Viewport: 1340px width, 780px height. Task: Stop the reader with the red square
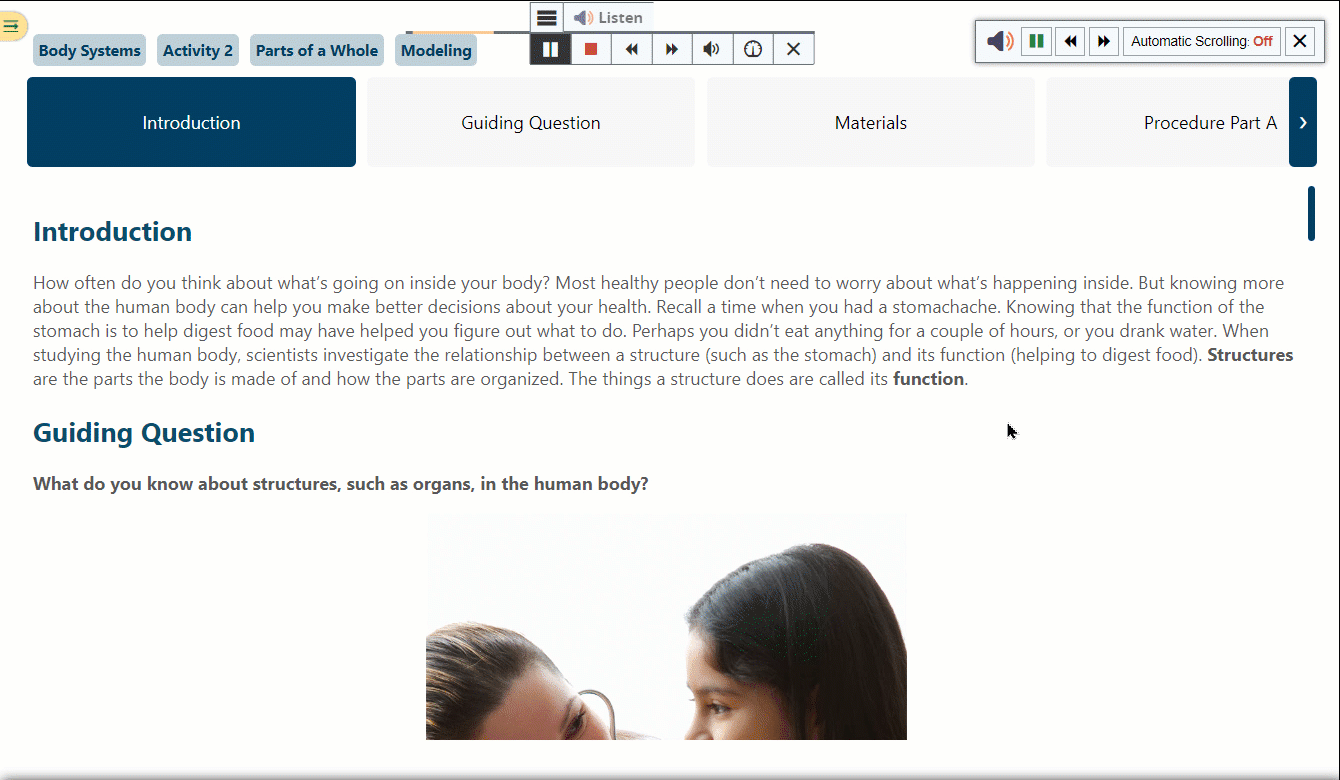[x=591, y=49]
